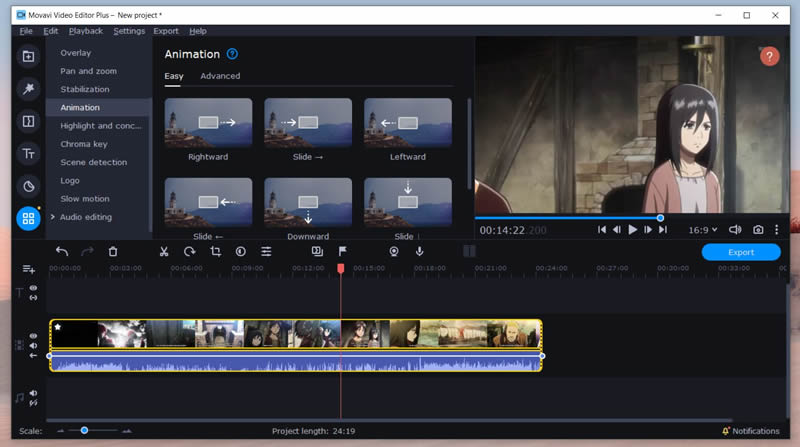Select Slow motion tool
This screenshot has height=447, width=800.
coord(85,198)
